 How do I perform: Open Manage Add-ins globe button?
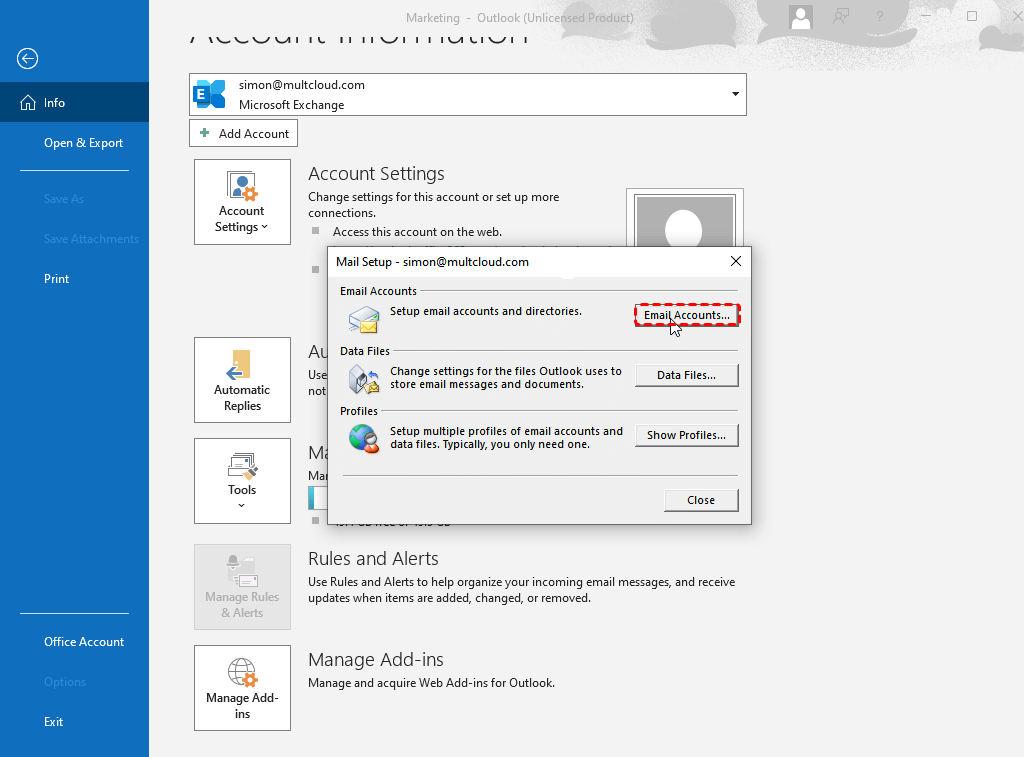coord(242,688)
